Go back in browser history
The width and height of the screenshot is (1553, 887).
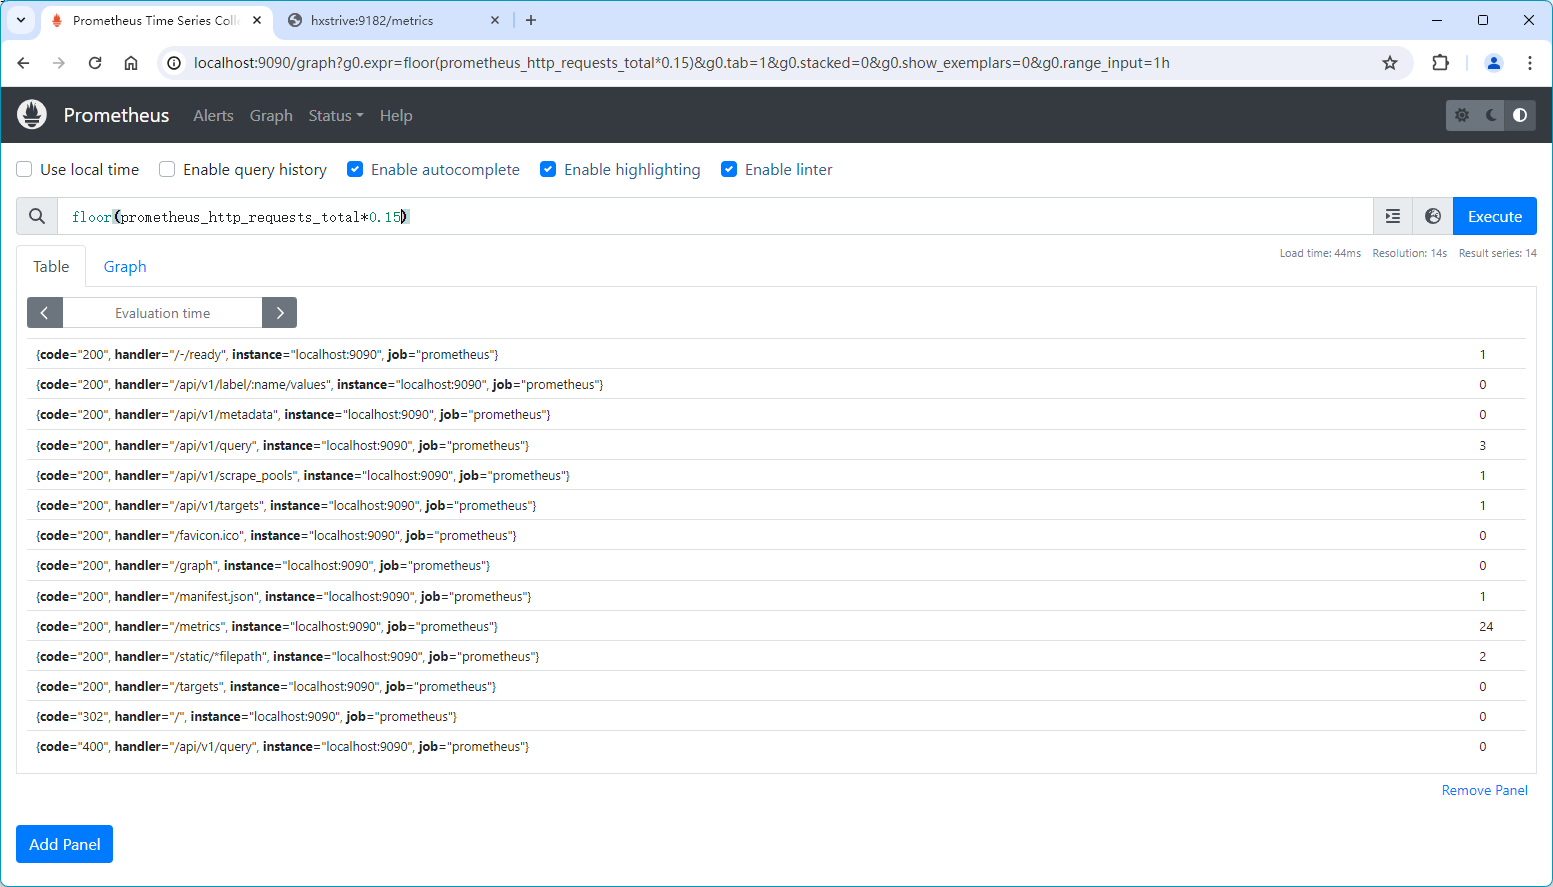pyautogui.click(x=23, y=63)
